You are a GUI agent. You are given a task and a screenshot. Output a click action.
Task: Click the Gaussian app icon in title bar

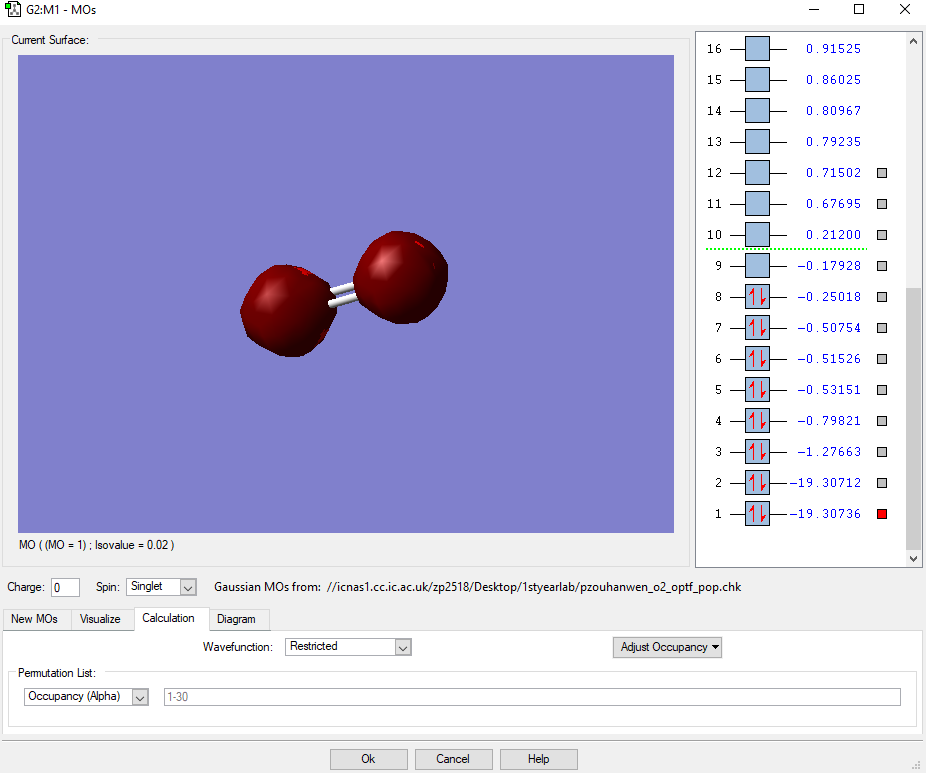click(13, 10)
